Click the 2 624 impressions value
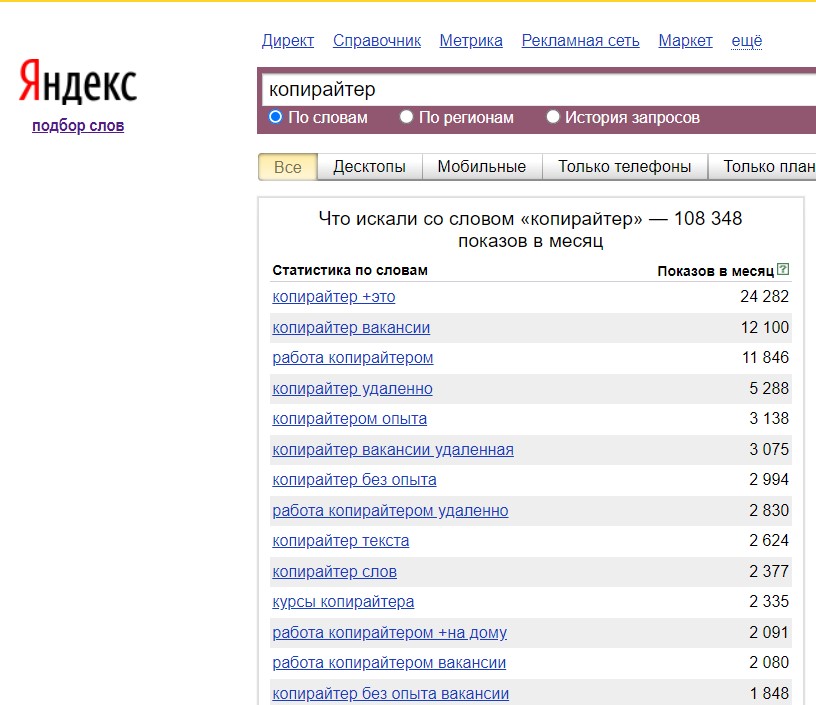The height and width of the screenshot is (705, 816). (x=769, y=541)
